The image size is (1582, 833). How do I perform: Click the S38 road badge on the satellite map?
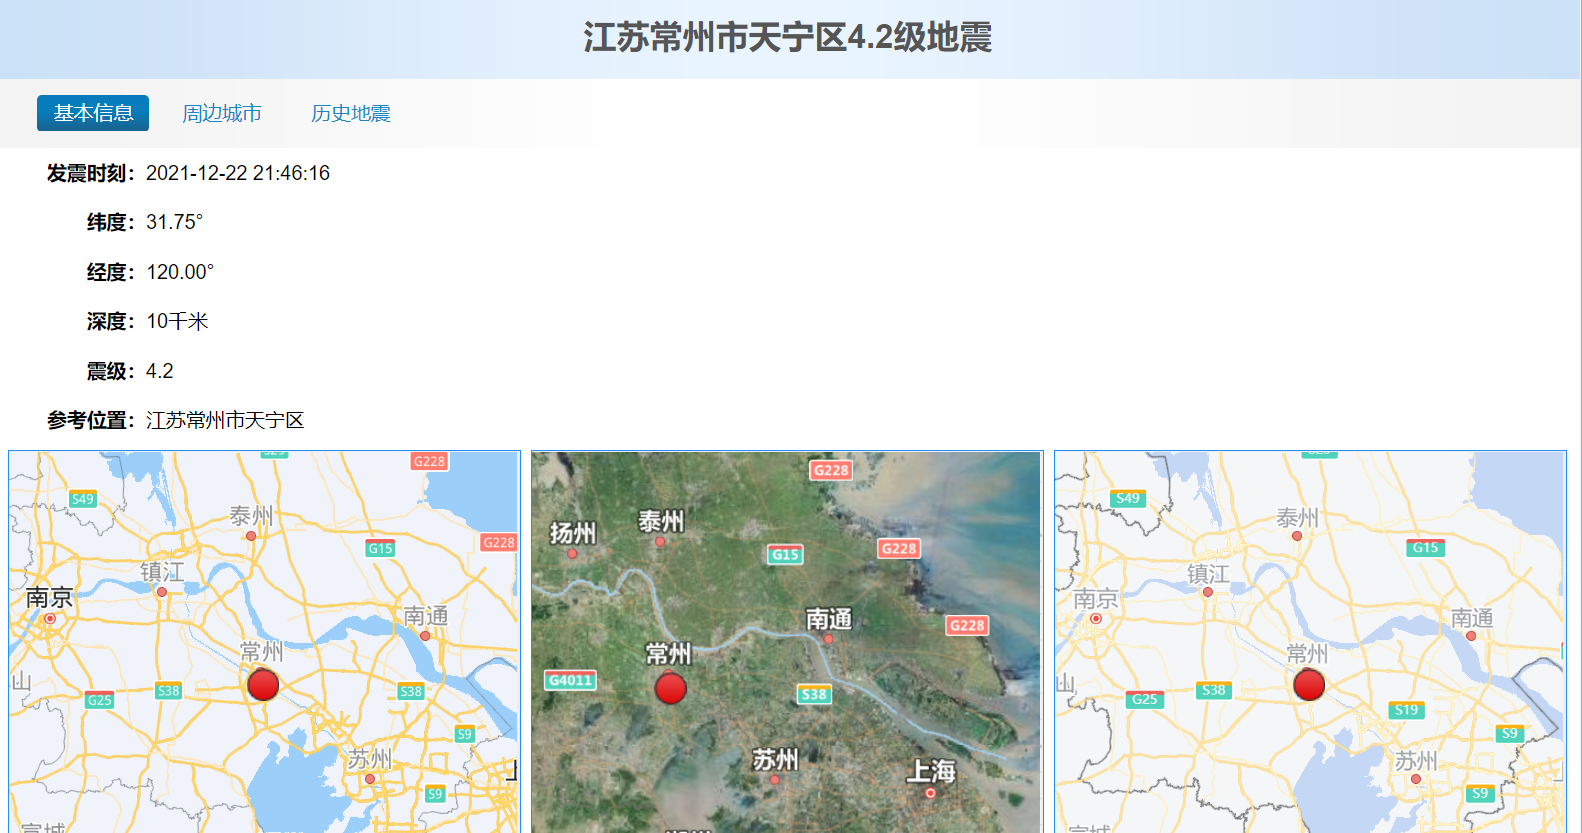814,694
